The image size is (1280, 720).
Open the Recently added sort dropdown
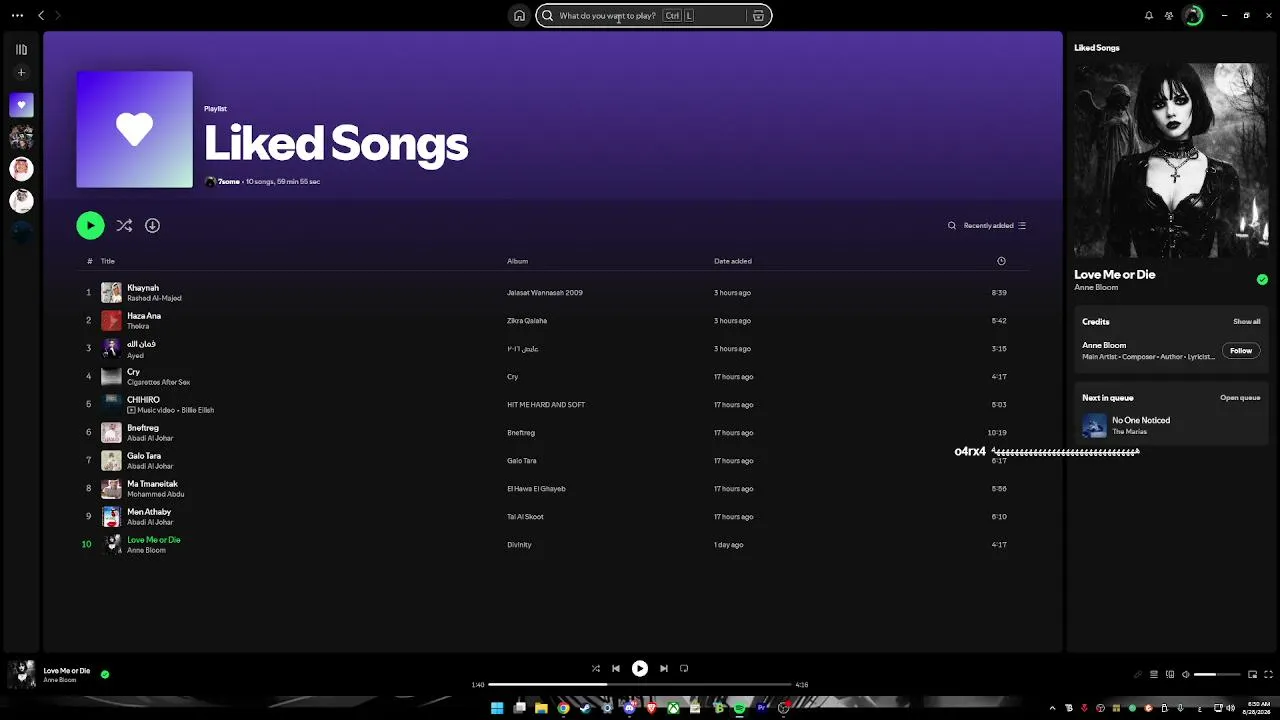pyautogui.click(x=995, y=226)
